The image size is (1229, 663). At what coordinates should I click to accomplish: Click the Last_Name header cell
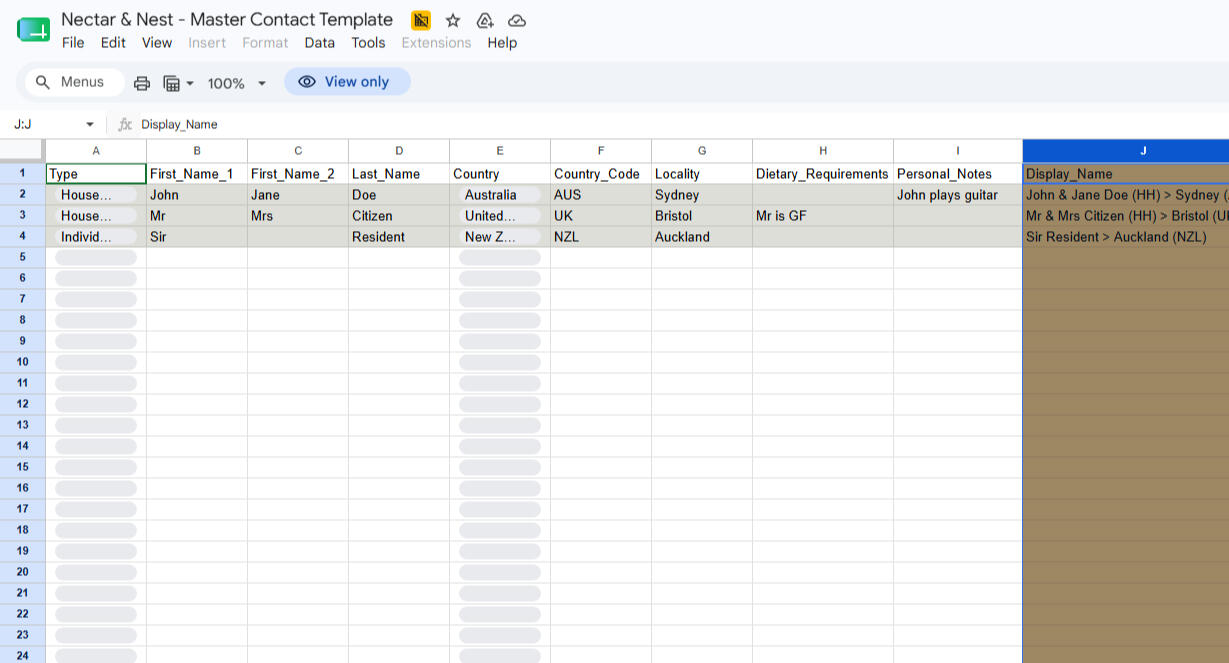point(399,174)
